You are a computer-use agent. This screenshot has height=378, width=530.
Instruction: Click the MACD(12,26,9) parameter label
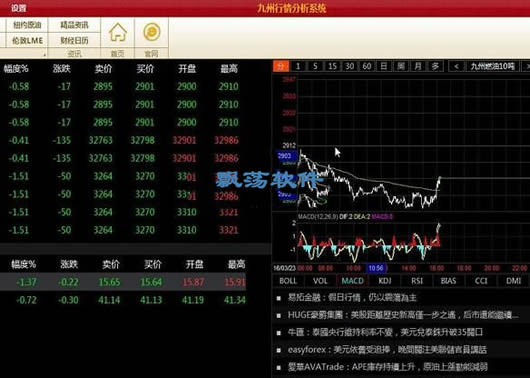tap(318, 217)
